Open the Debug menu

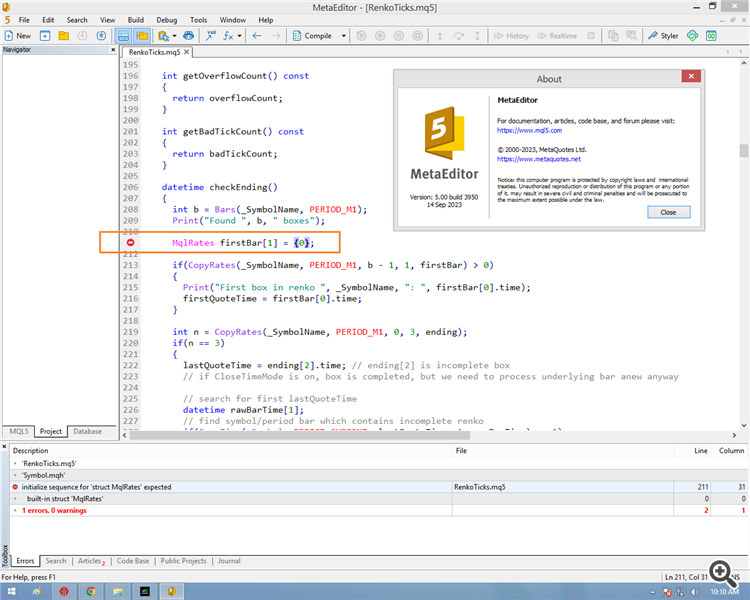(166, 20)
